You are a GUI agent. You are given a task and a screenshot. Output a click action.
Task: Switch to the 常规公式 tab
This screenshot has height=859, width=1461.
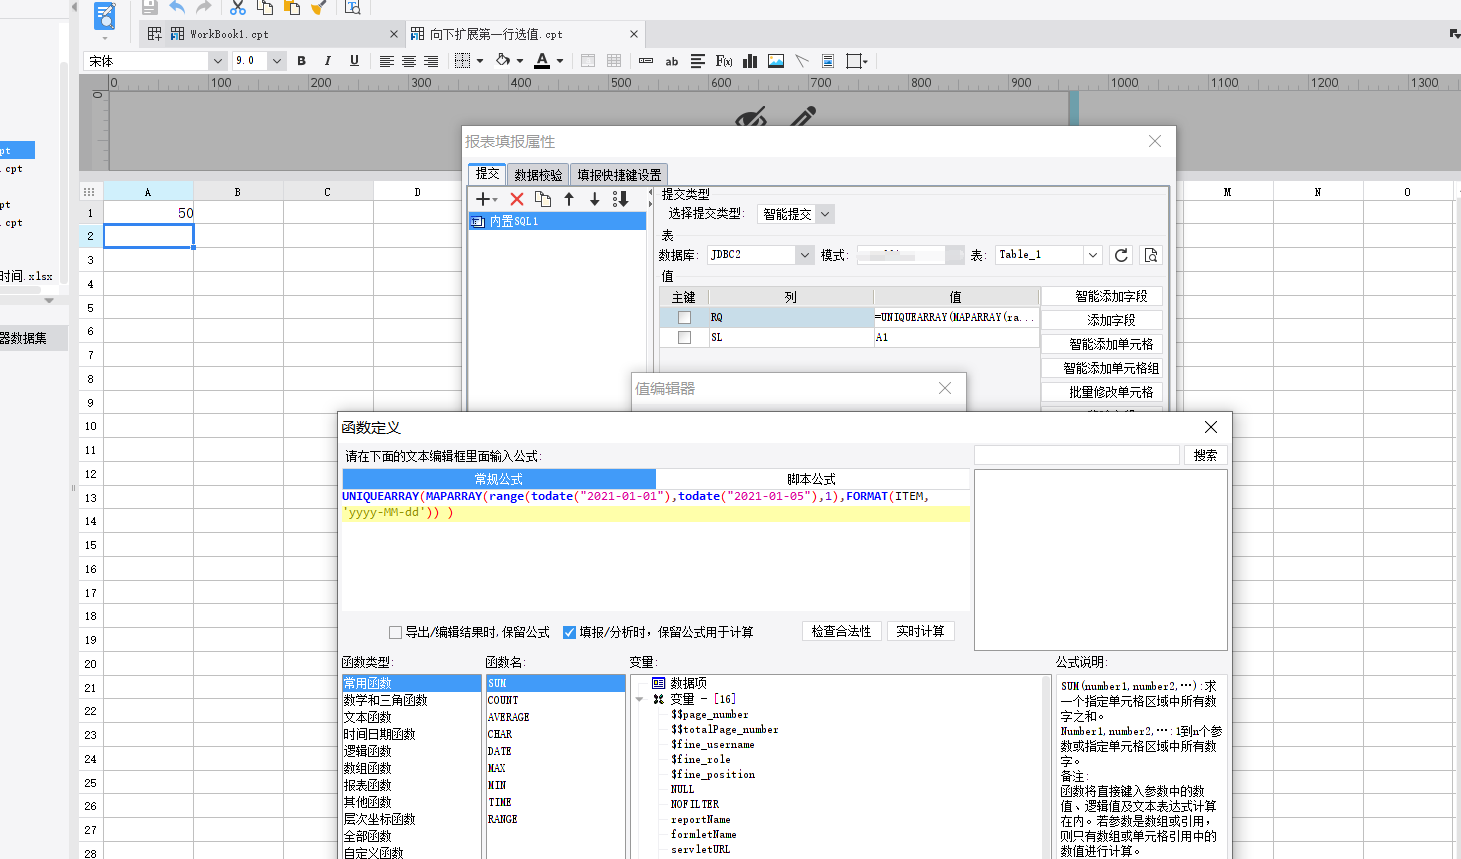click(x=498, y=479)
